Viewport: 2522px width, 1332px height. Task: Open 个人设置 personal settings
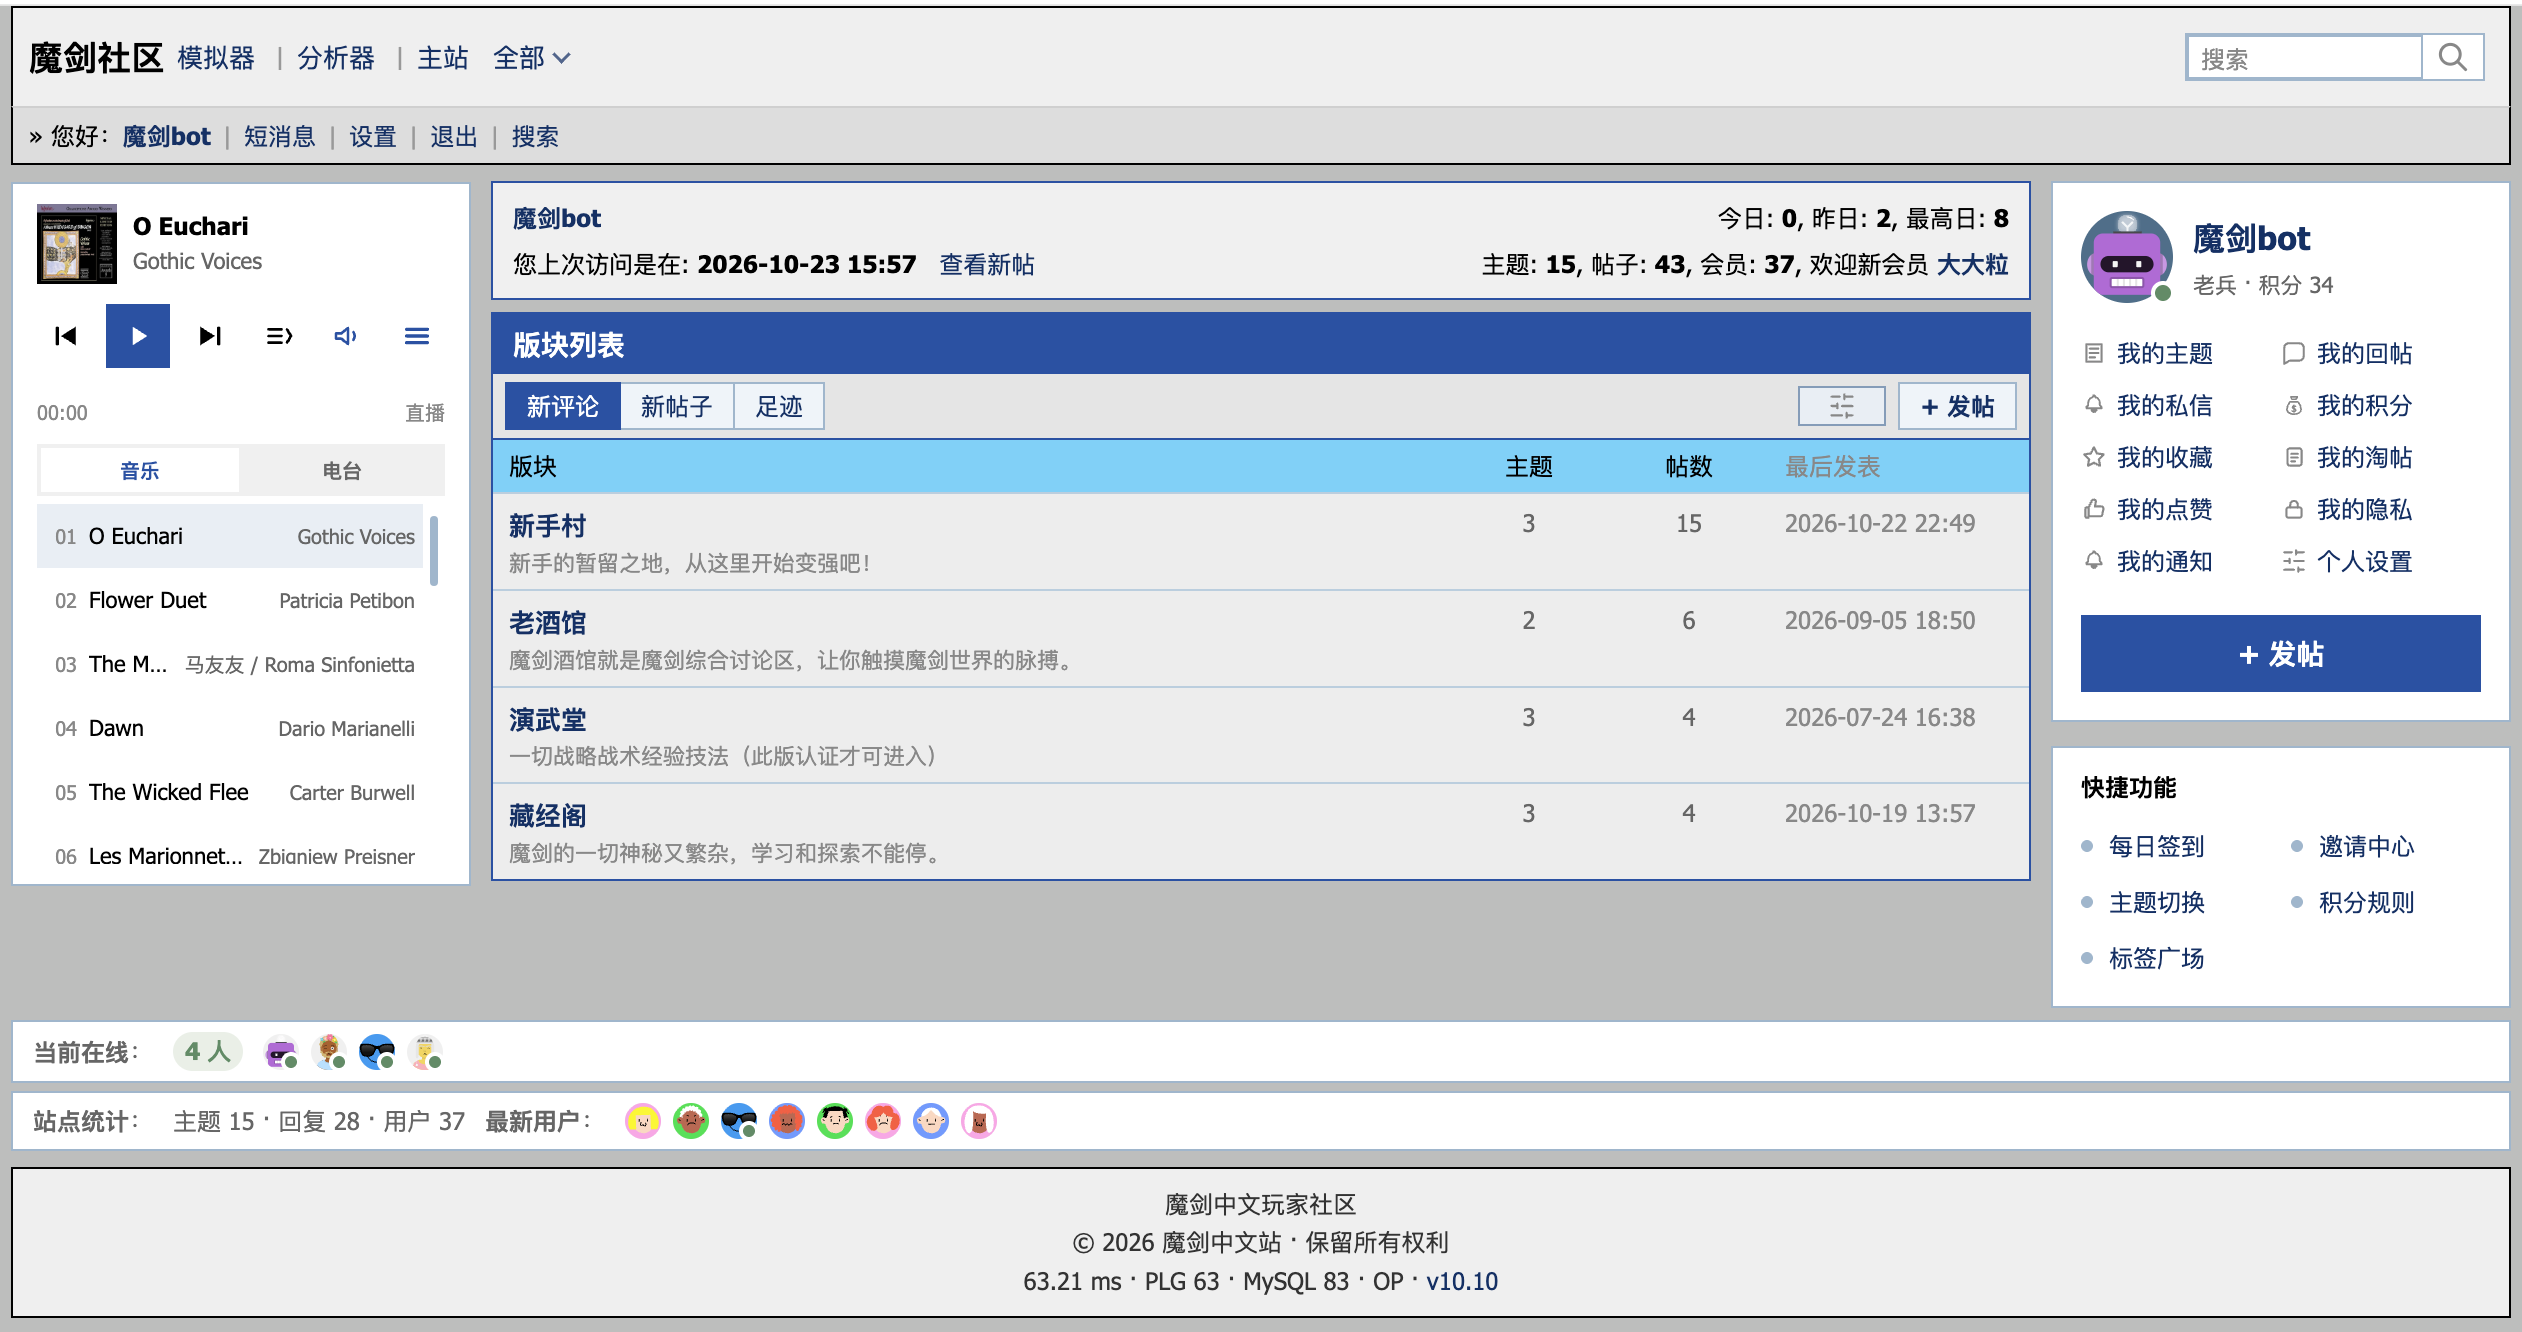[x=2348, y=561]
